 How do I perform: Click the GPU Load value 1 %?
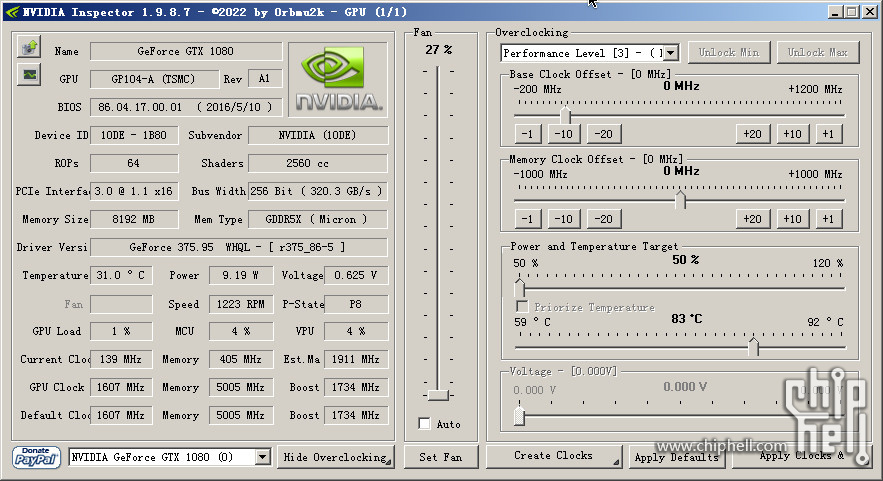tap(121, 331)
